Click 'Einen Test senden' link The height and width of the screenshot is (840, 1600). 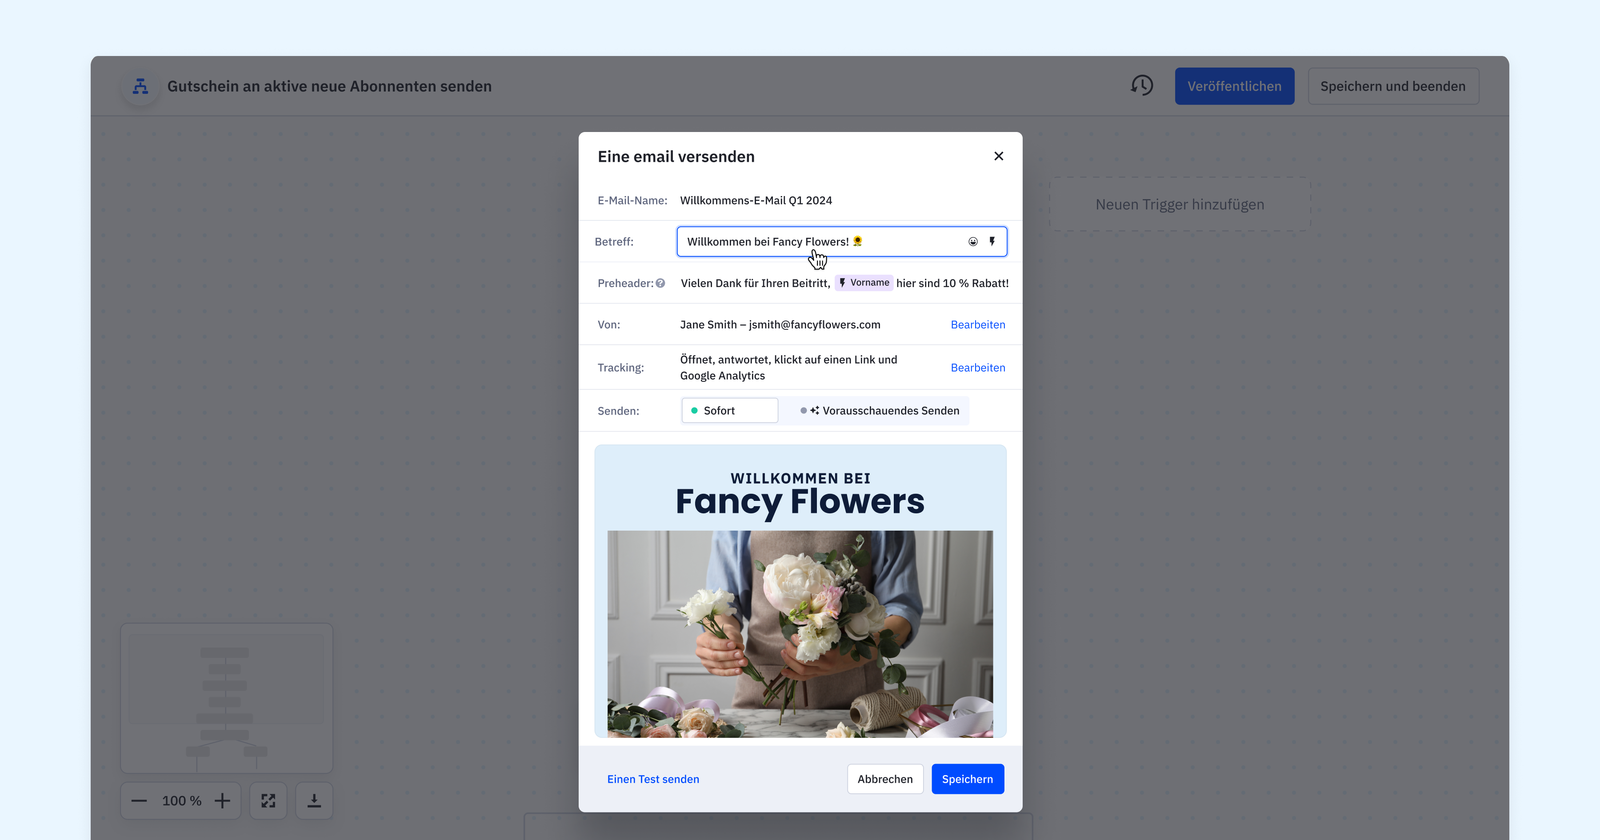click(x=653, y=779)
